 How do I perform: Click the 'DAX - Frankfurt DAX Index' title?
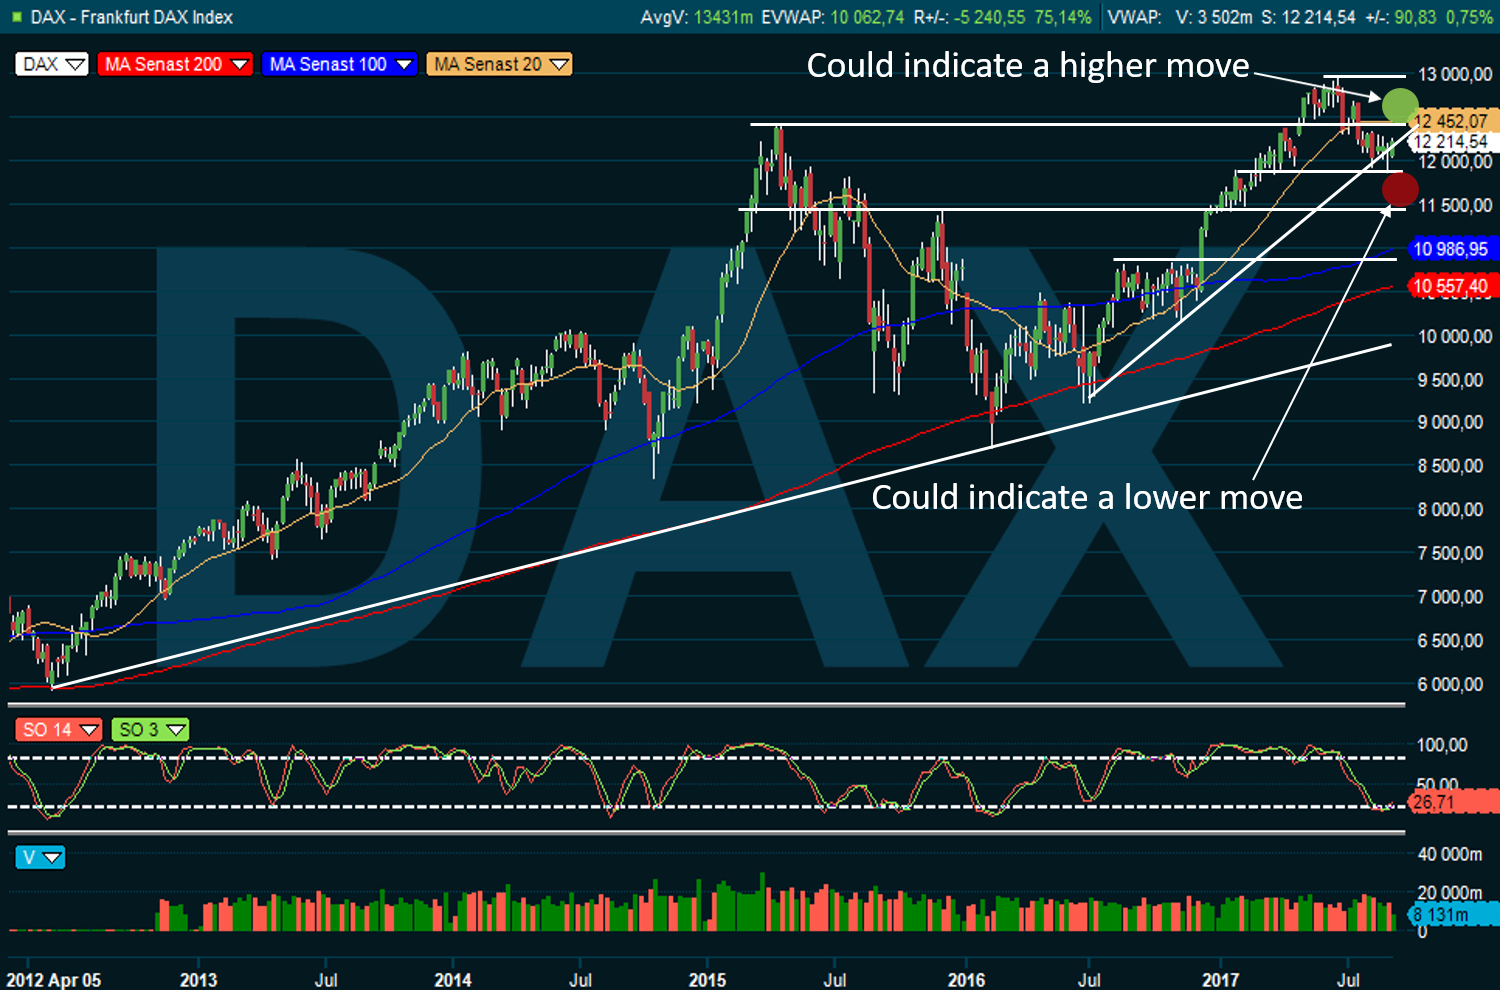coord(131,17)
